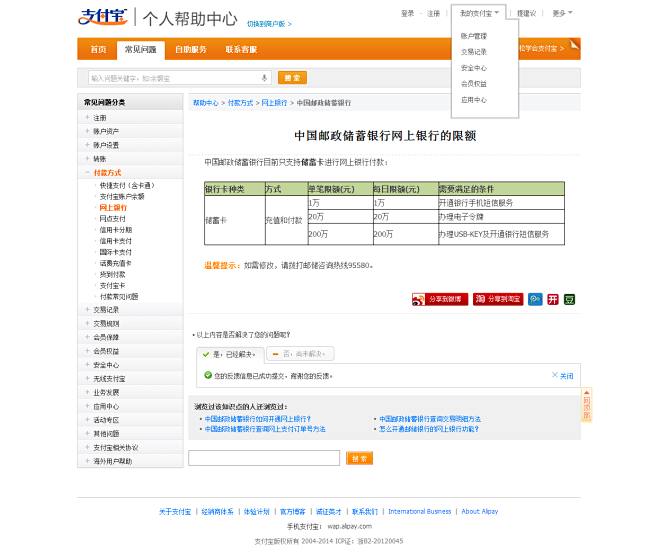The height and width of the screenshot is (555, 658).
Task: Click the blue Pengyou share icon
Action: click(x=535, y=299)
